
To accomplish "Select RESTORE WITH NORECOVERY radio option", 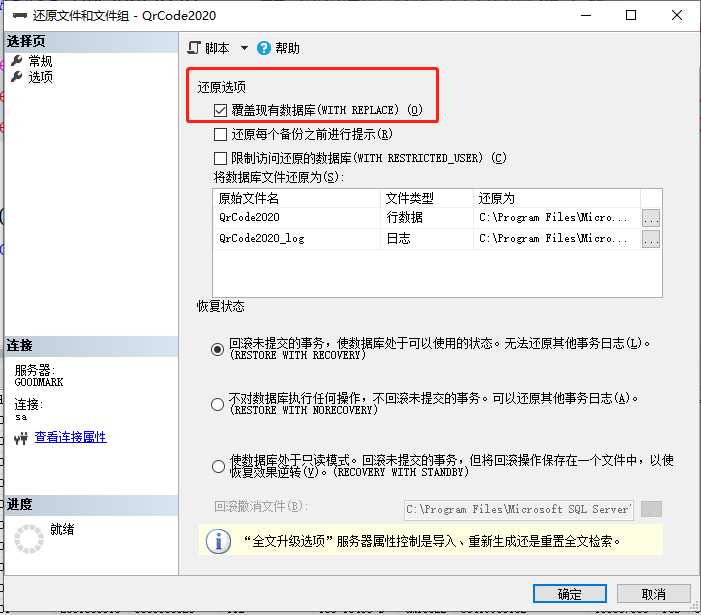I will click(217, 404).
